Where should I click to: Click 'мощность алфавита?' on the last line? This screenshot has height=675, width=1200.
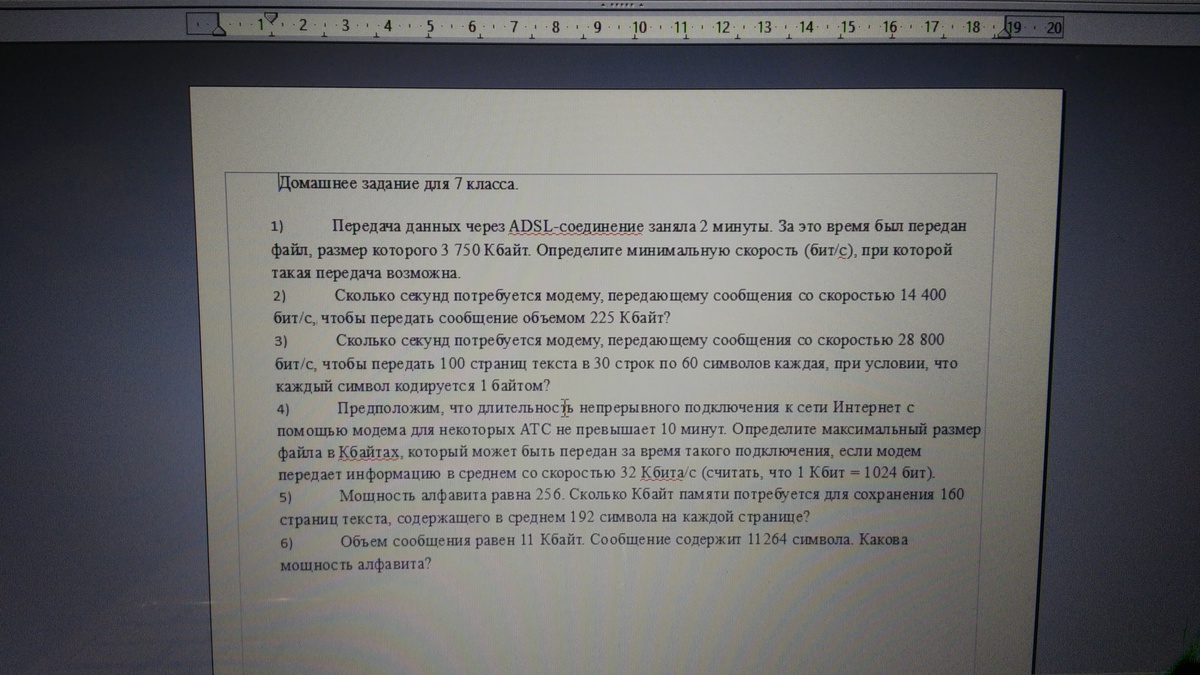tap(355, 563)
